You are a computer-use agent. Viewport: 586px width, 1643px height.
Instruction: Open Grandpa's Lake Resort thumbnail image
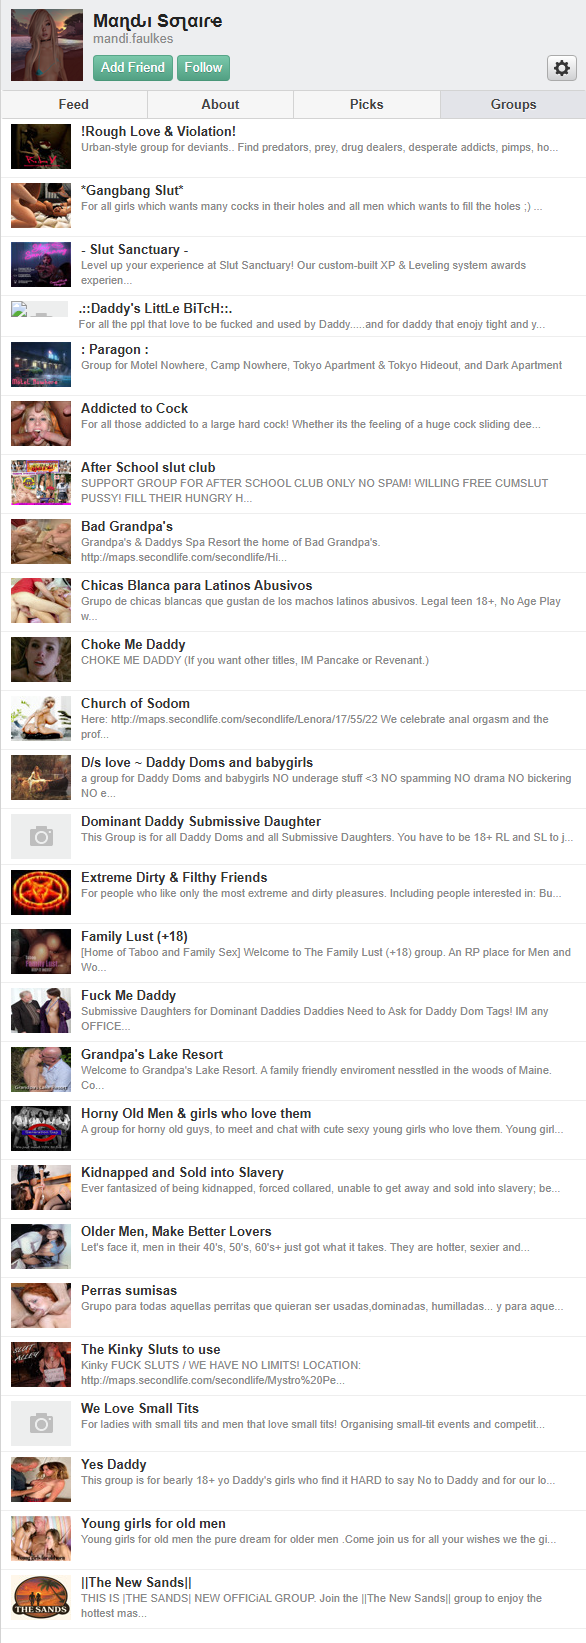point(41,1069)
